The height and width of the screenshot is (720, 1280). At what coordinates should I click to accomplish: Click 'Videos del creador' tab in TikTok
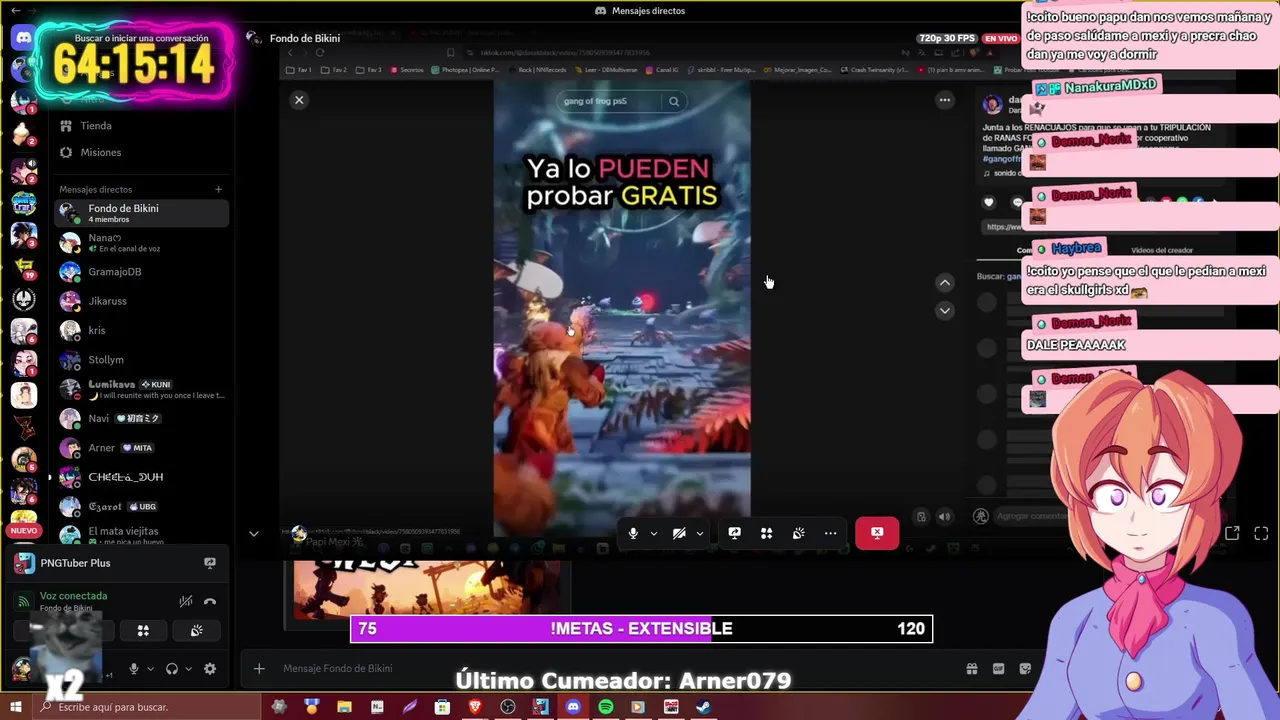pyautogui.click(x=1162, y=250)
